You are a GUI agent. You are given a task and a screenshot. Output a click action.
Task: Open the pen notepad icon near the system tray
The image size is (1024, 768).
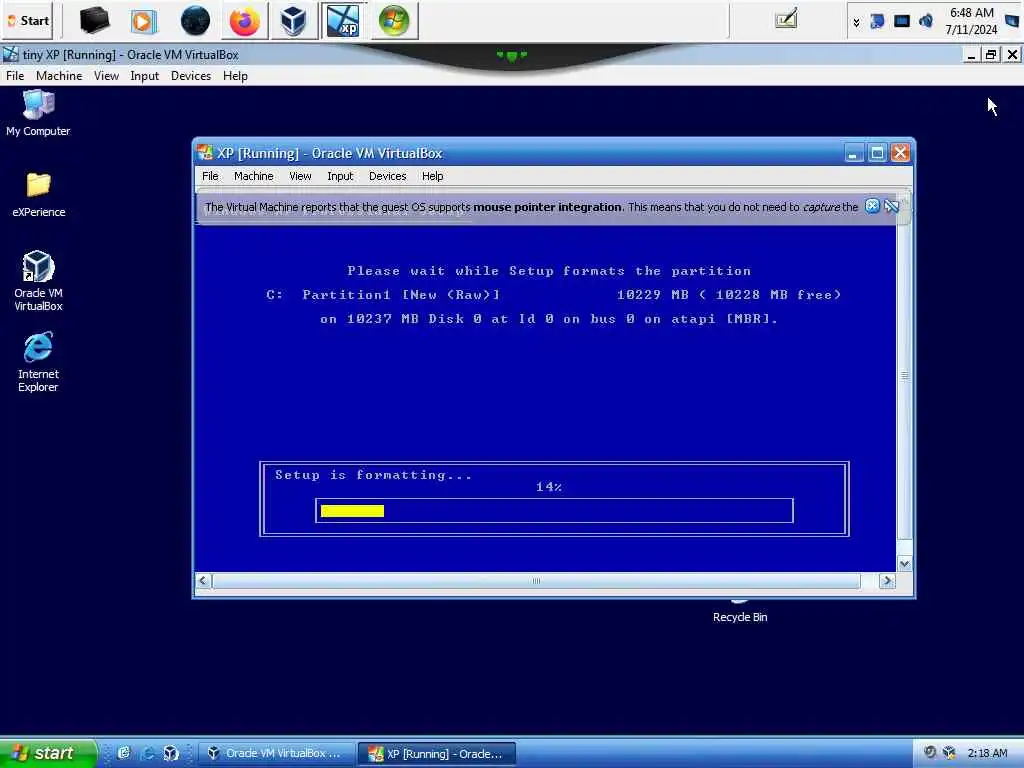786,19
